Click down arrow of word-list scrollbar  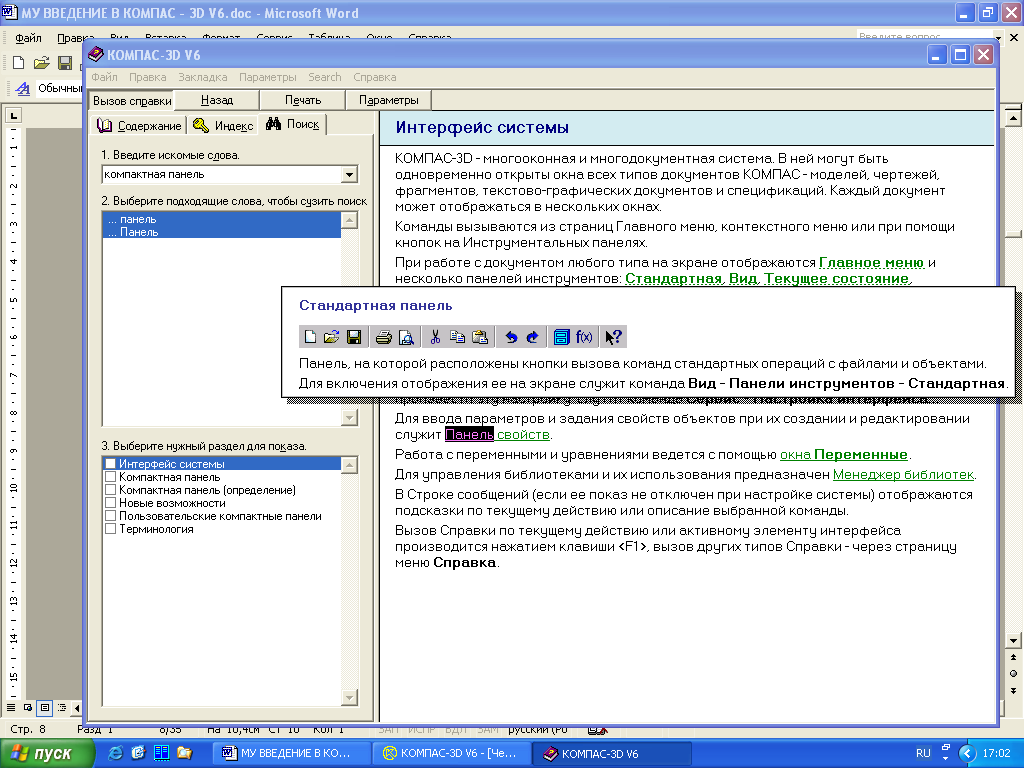pyautogui.click(x=349, y=417)
